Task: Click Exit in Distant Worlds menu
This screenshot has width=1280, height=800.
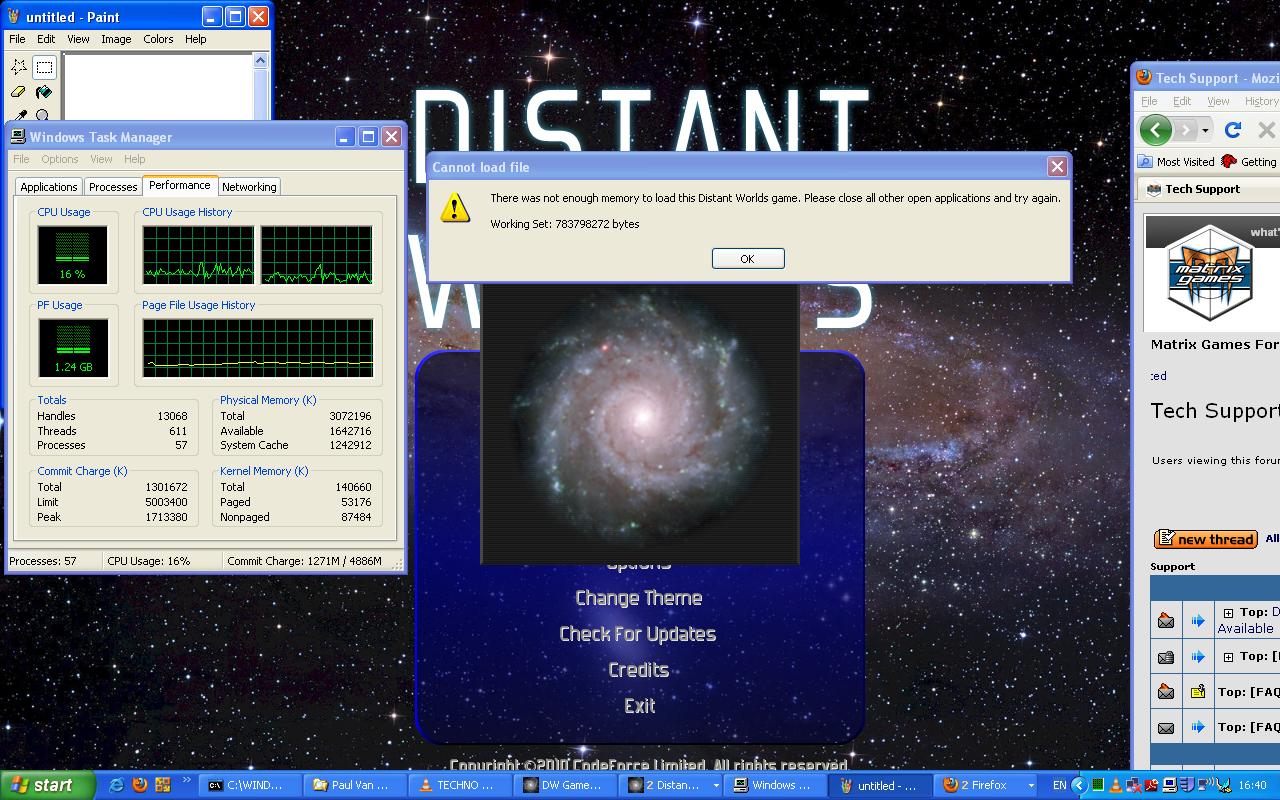Action: click(640, 706)
